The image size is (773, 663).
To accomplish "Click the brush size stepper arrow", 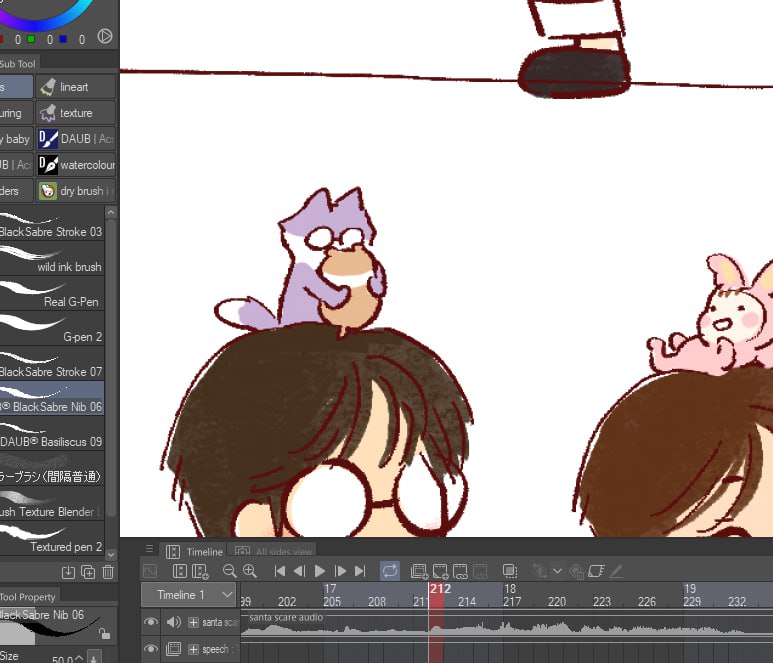I will [79, 659].
